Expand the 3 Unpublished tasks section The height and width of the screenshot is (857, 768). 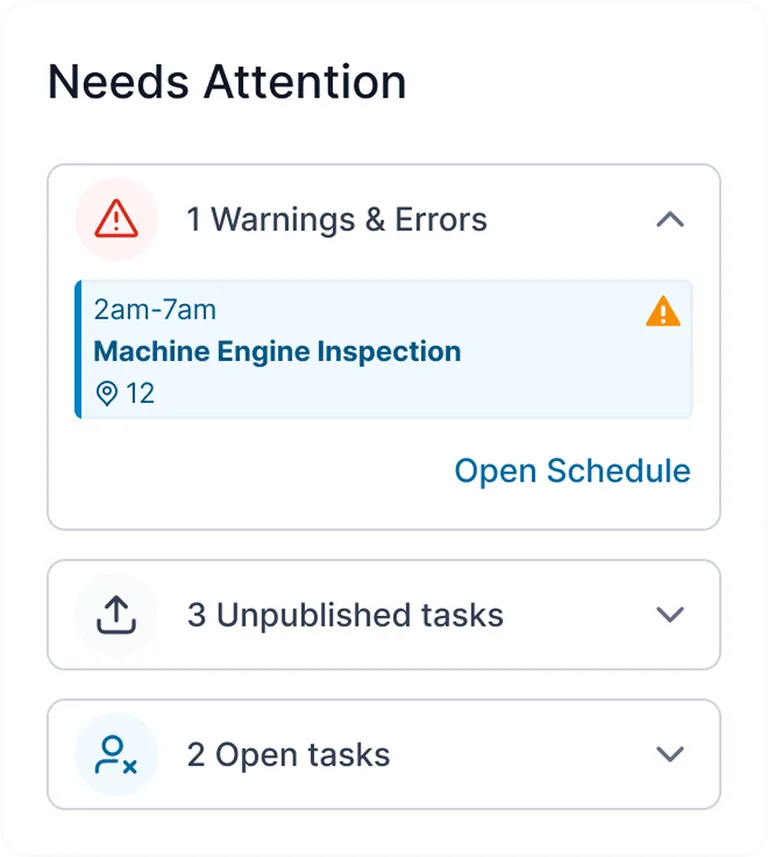coord(670,614)
